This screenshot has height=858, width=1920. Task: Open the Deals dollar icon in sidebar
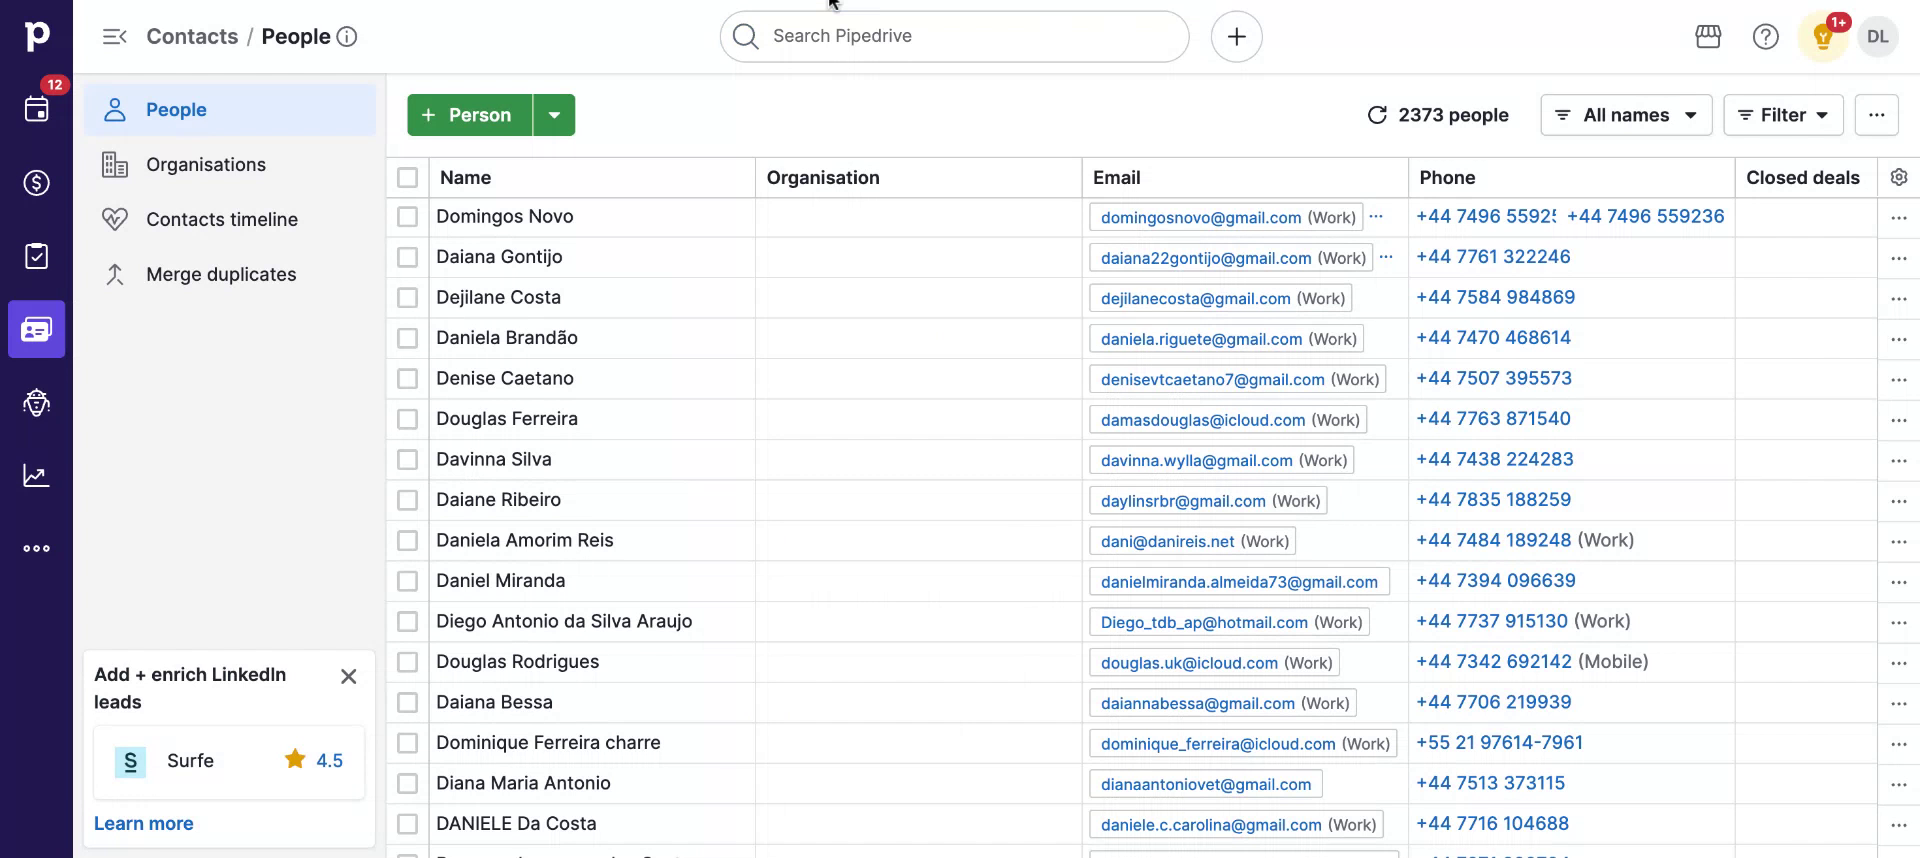coord(36,183)
